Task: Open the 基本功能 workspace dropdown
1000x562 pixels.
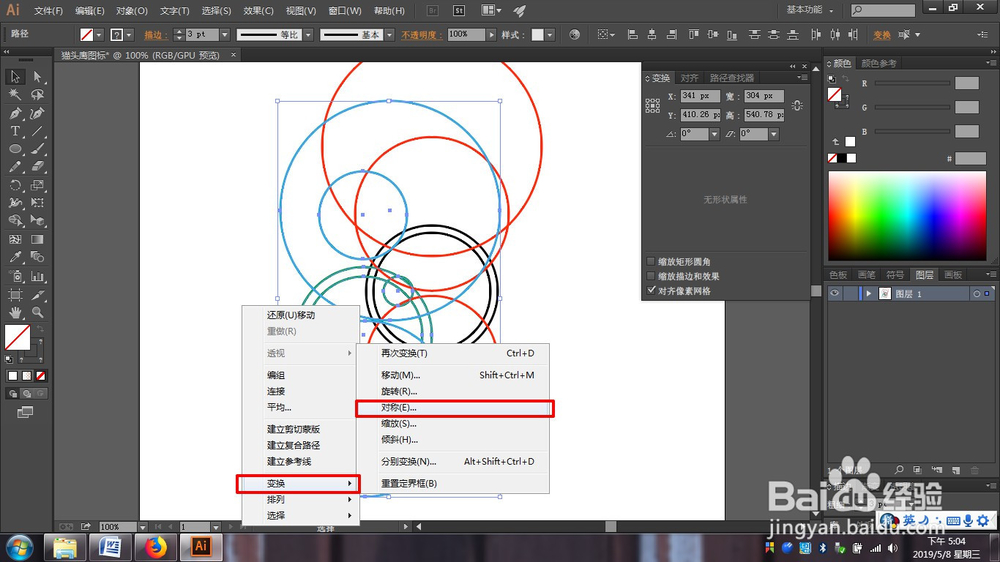Action: [810, 10]
